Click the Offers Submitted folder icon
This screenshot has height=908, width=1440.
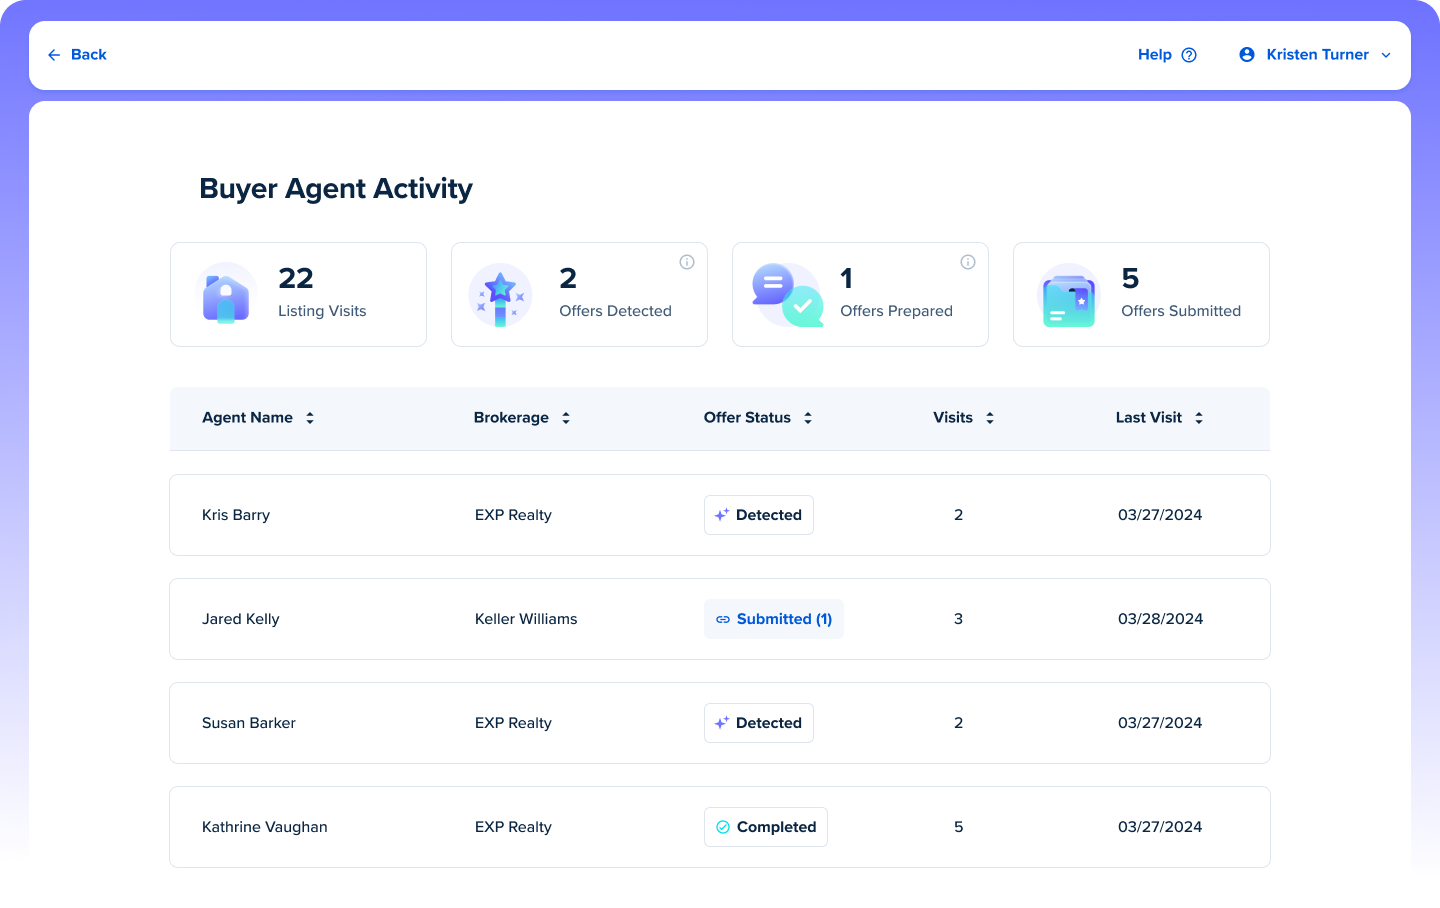[1069, 296]
